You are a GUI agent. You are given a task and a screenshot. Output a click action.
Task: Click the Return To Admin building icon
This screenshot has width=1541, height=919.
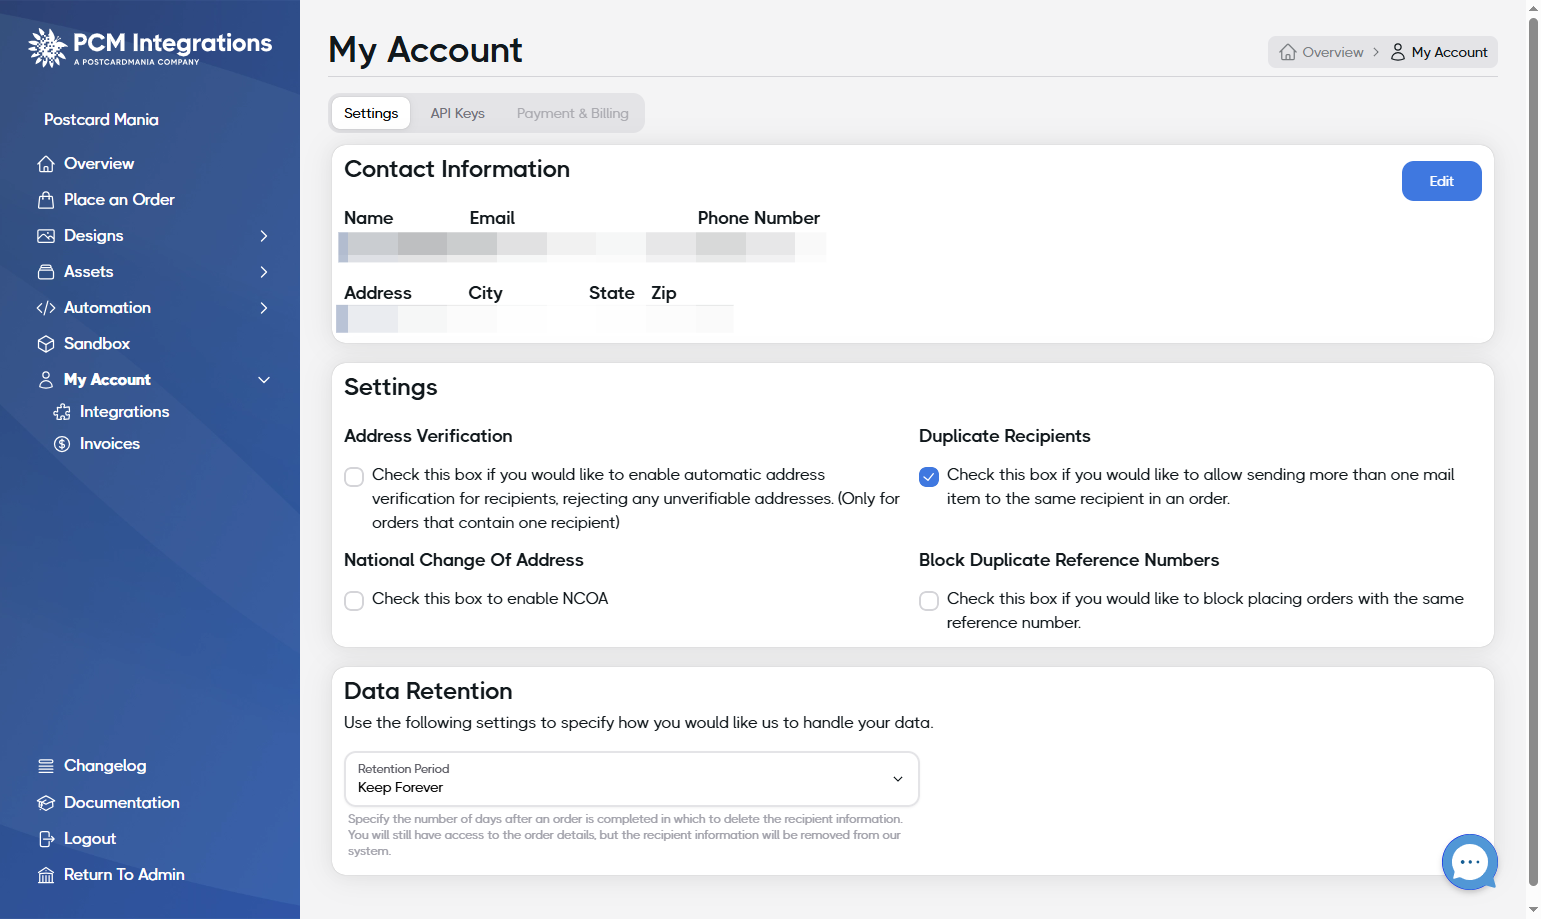(x=46, y=875)
